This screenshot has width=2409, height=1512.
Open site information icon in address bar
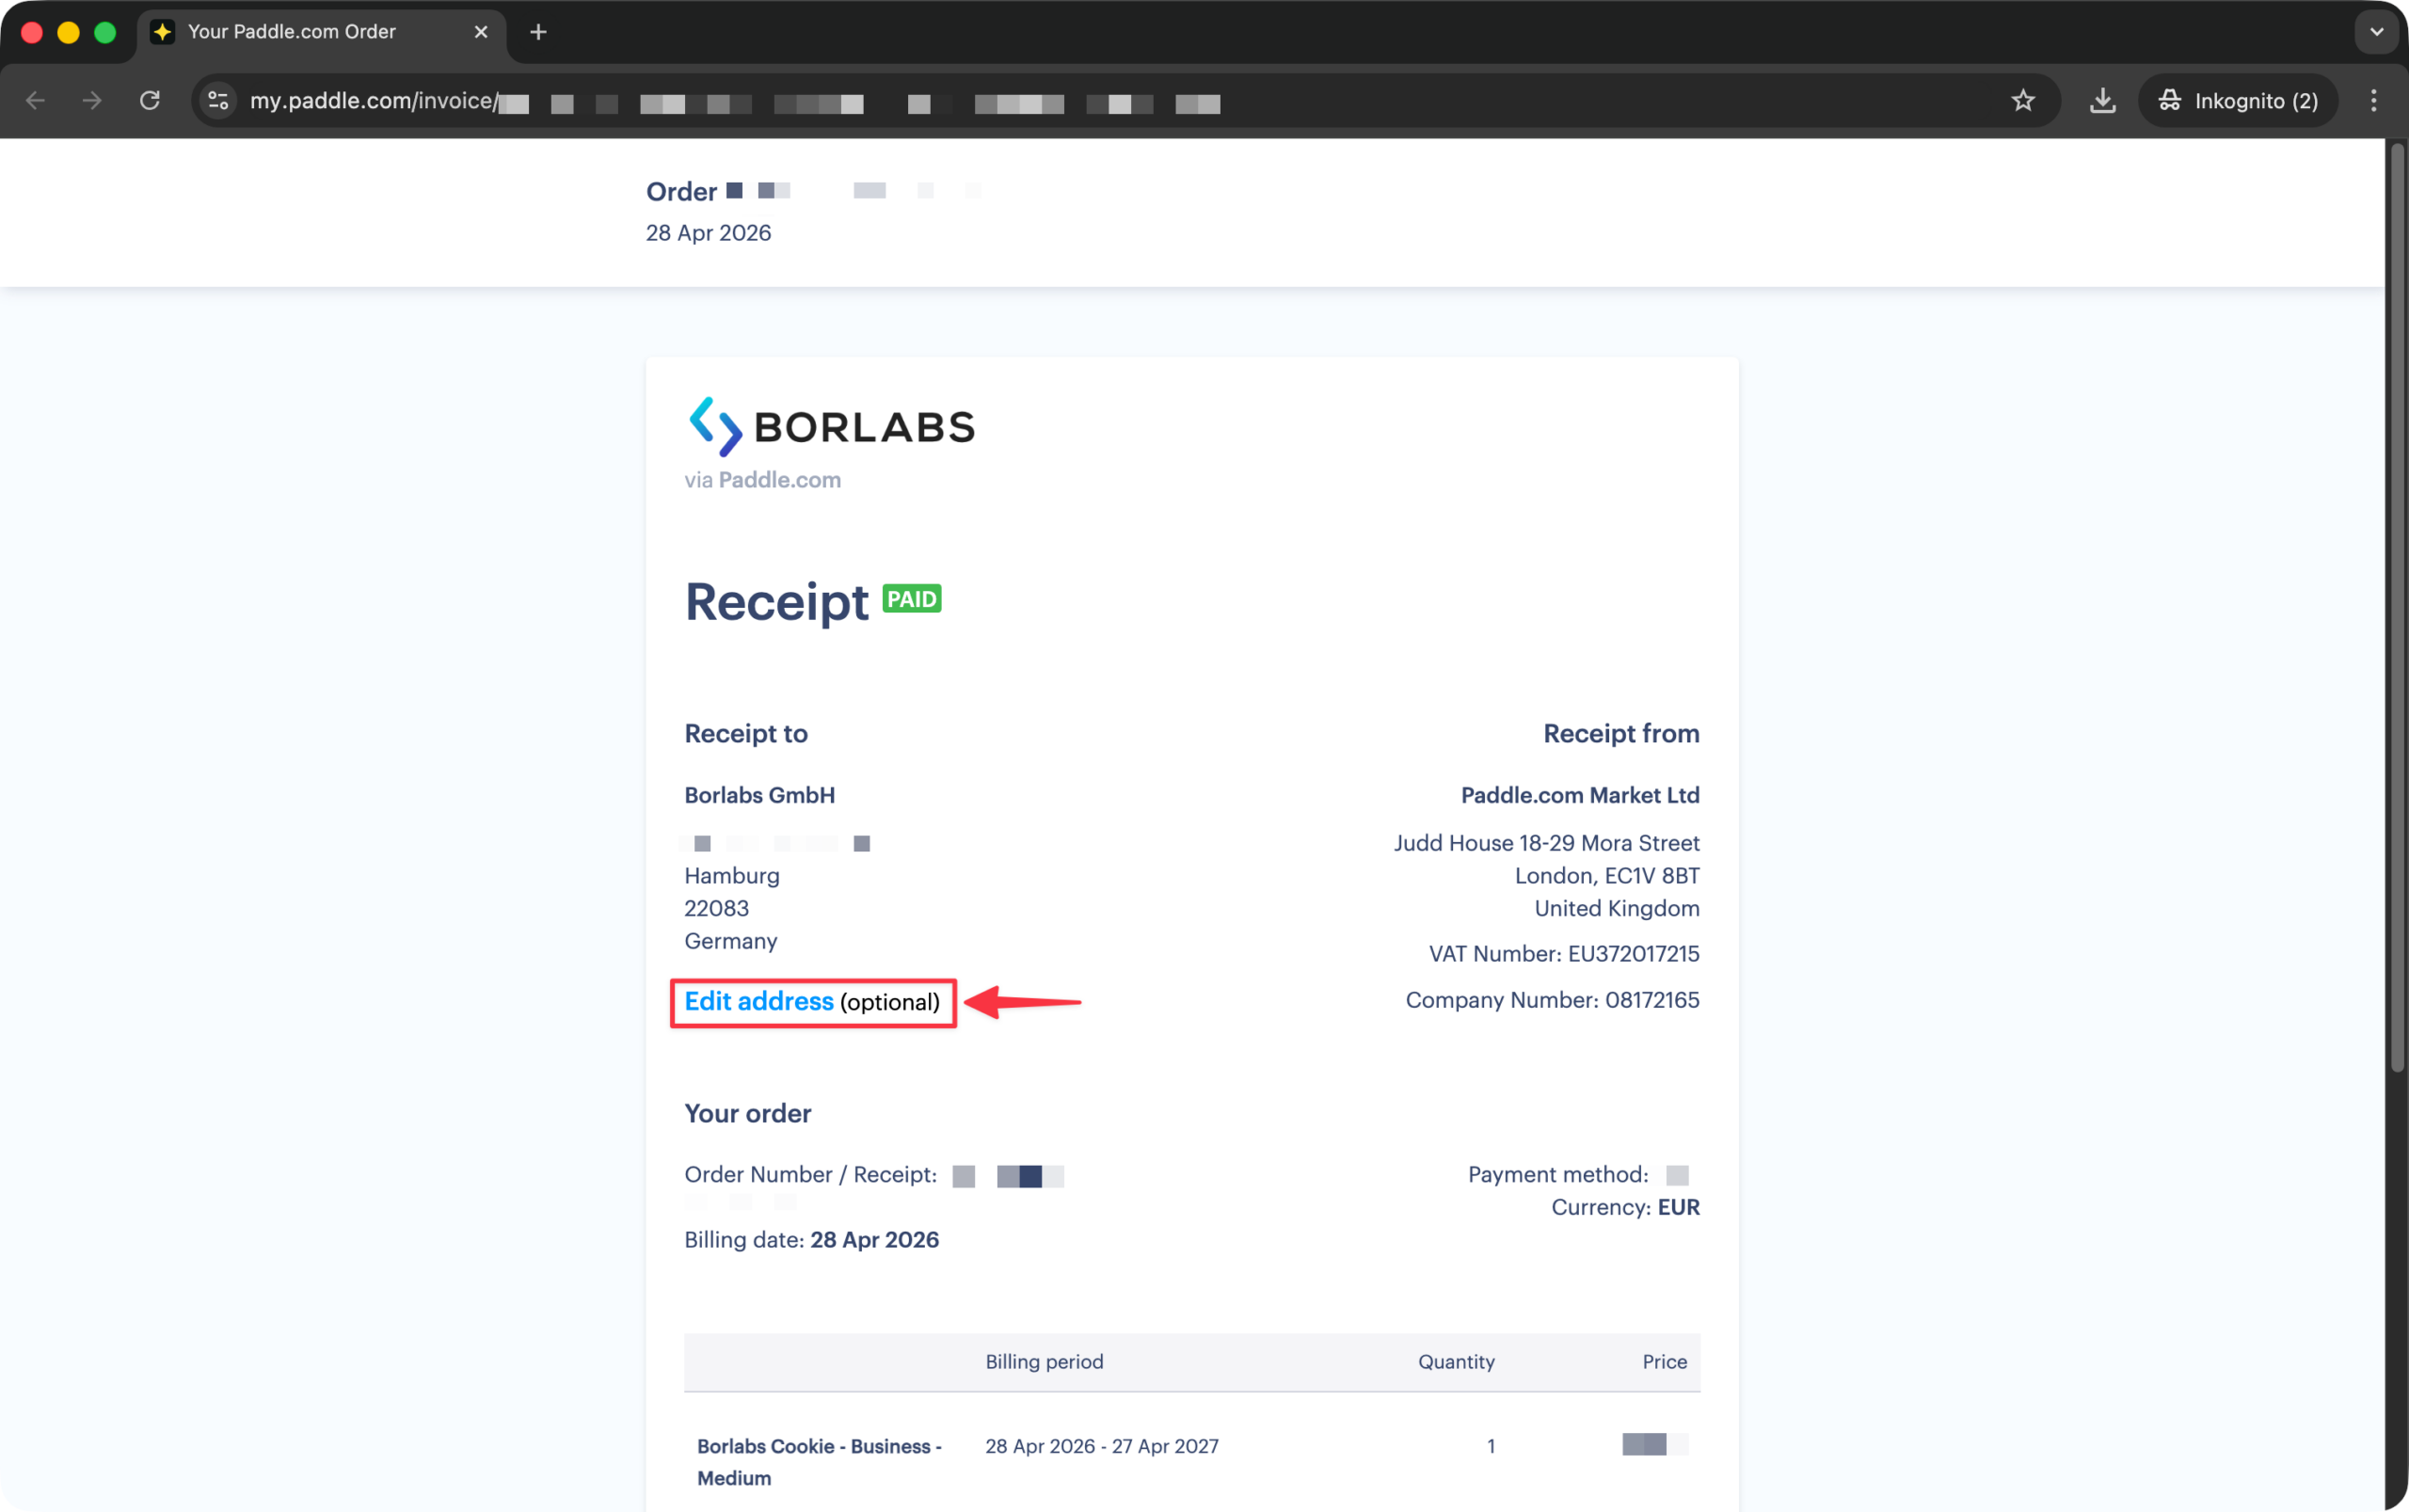(218, 101)
